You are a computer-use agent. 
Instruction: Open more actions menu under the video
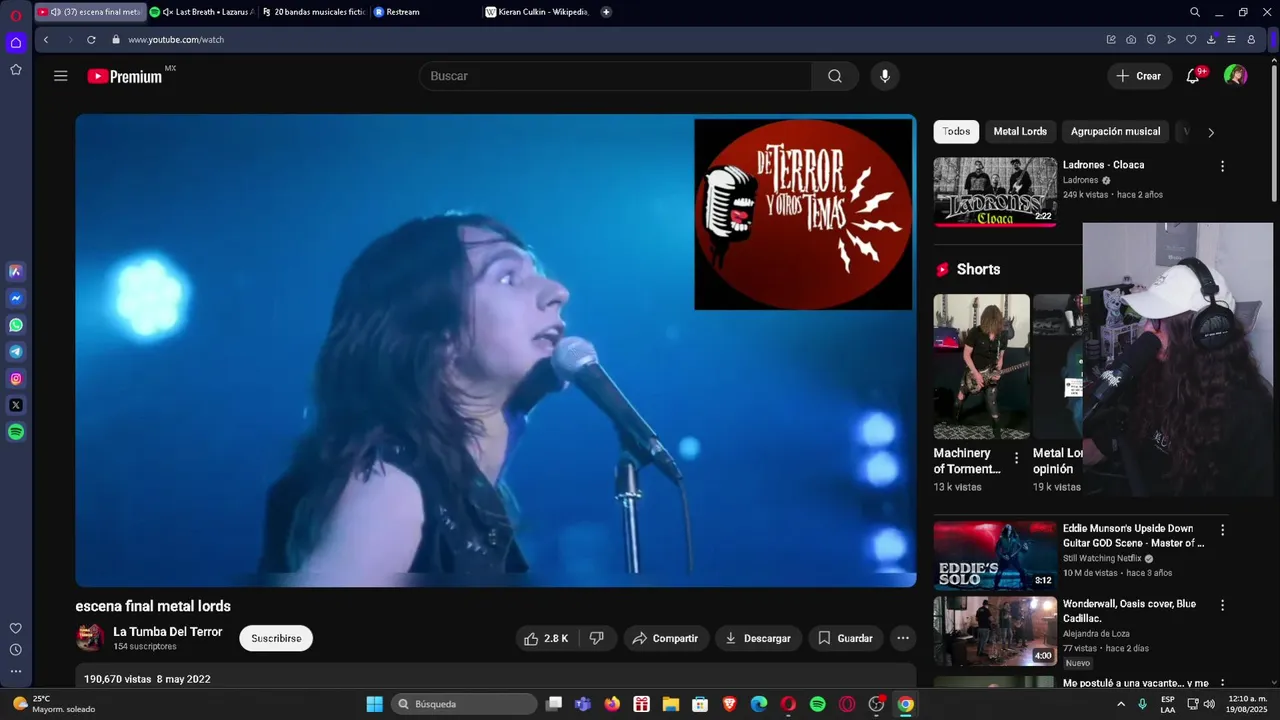click(903, 638)
